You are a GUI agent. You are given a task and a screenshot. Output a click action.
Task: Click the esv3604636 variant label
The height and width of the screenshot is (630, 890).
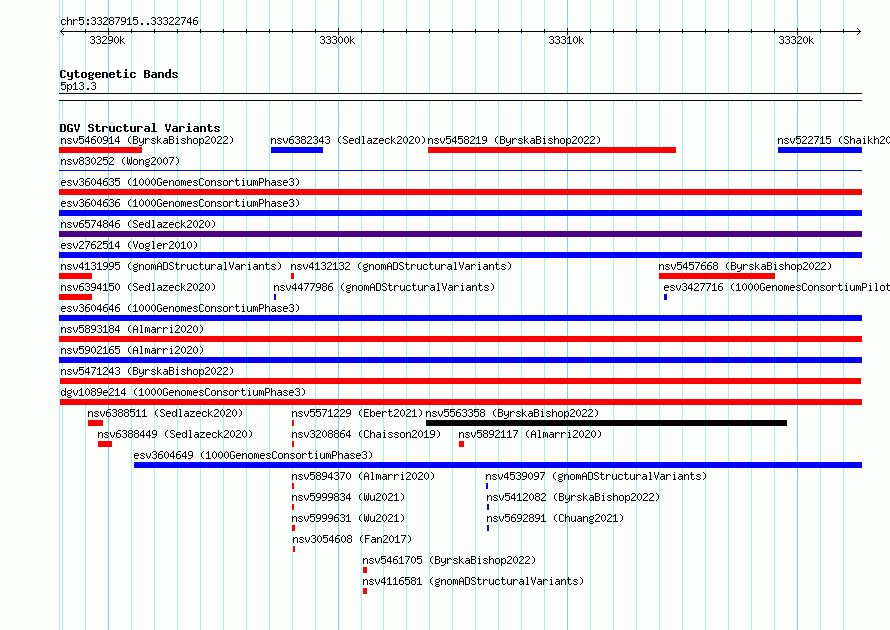(180, 203)
